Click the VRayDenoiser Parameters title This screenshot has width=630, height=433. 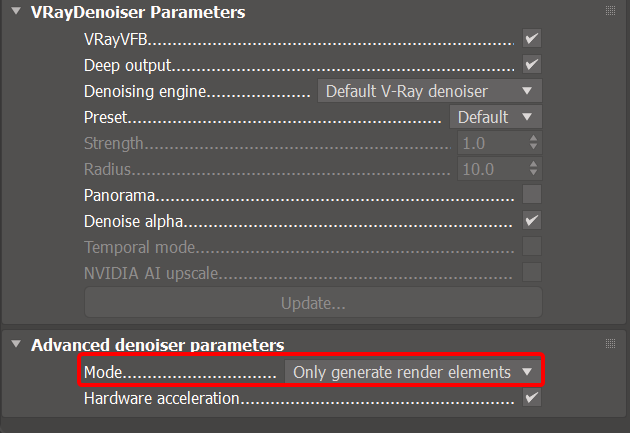pos(138,12)
